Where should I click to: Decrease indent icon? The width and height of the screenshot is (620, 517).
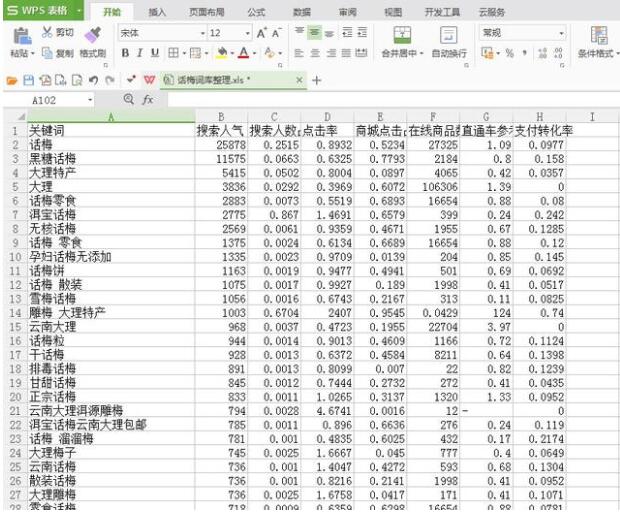(x=347, y=32)
